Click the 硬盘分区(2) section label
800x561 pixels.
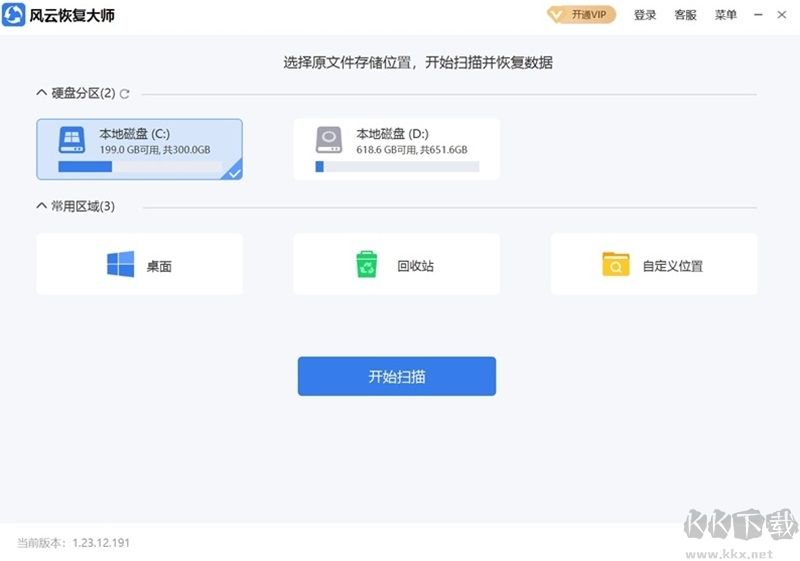[83, 93]
